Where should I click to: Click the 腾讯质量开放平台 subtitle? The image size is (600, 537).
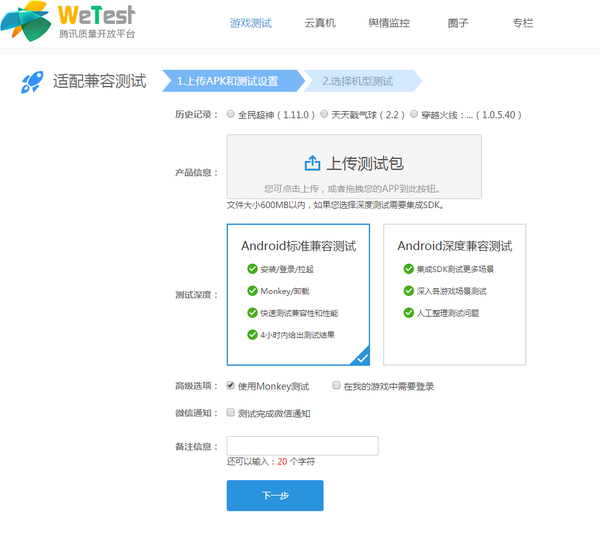97,34
